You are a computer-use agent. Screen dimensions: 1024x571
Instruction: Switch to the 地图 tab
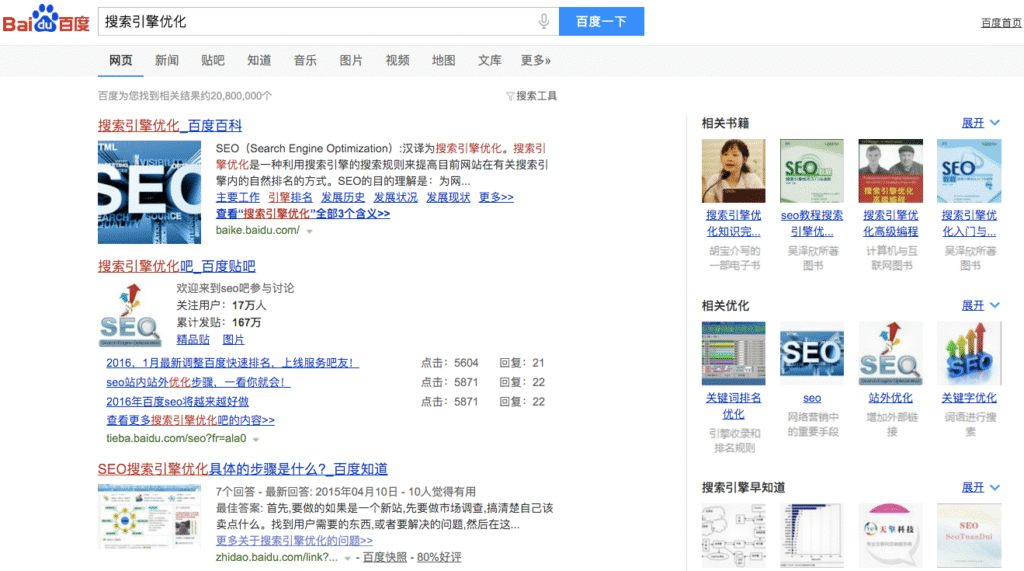click(443, 60)
